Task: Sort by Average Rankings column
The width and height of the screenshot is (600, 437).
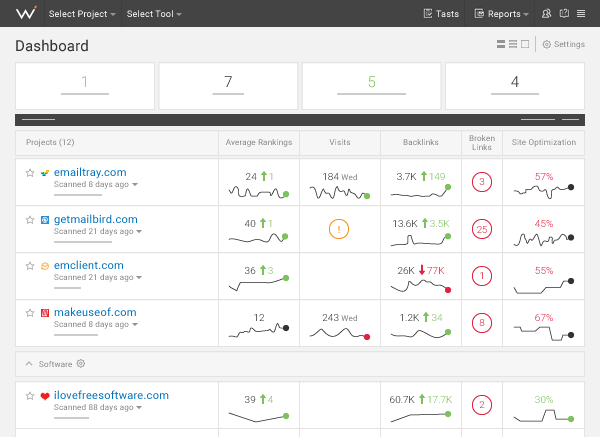Action: click(x=259, y=142)
